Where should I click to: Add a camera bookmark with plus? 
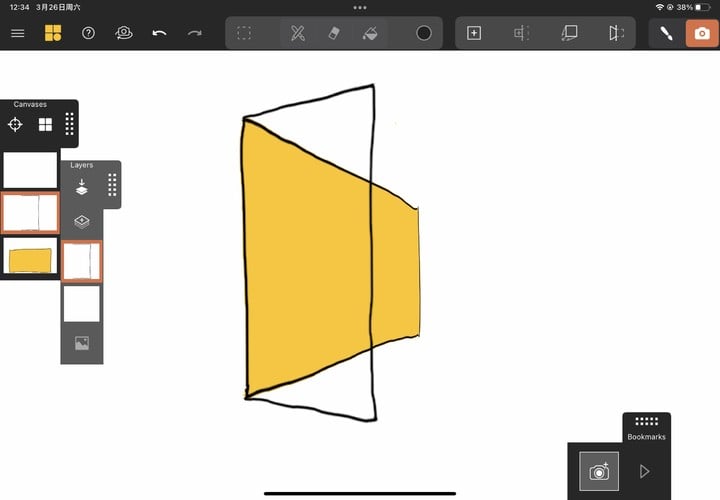point(599,471)
